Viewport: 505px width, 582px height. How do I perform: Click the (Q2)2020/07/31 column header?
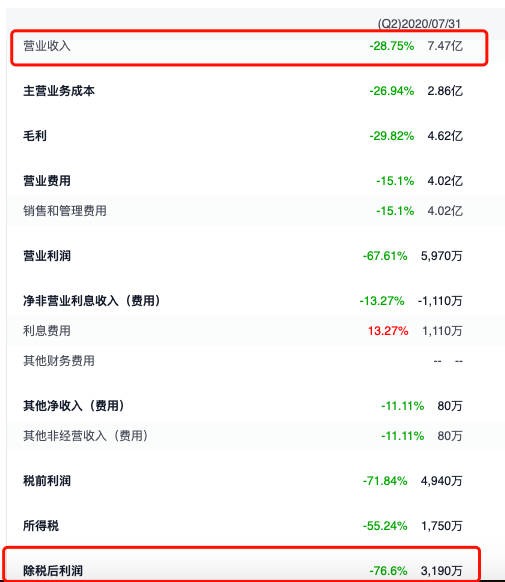click(x=419, y=24)
